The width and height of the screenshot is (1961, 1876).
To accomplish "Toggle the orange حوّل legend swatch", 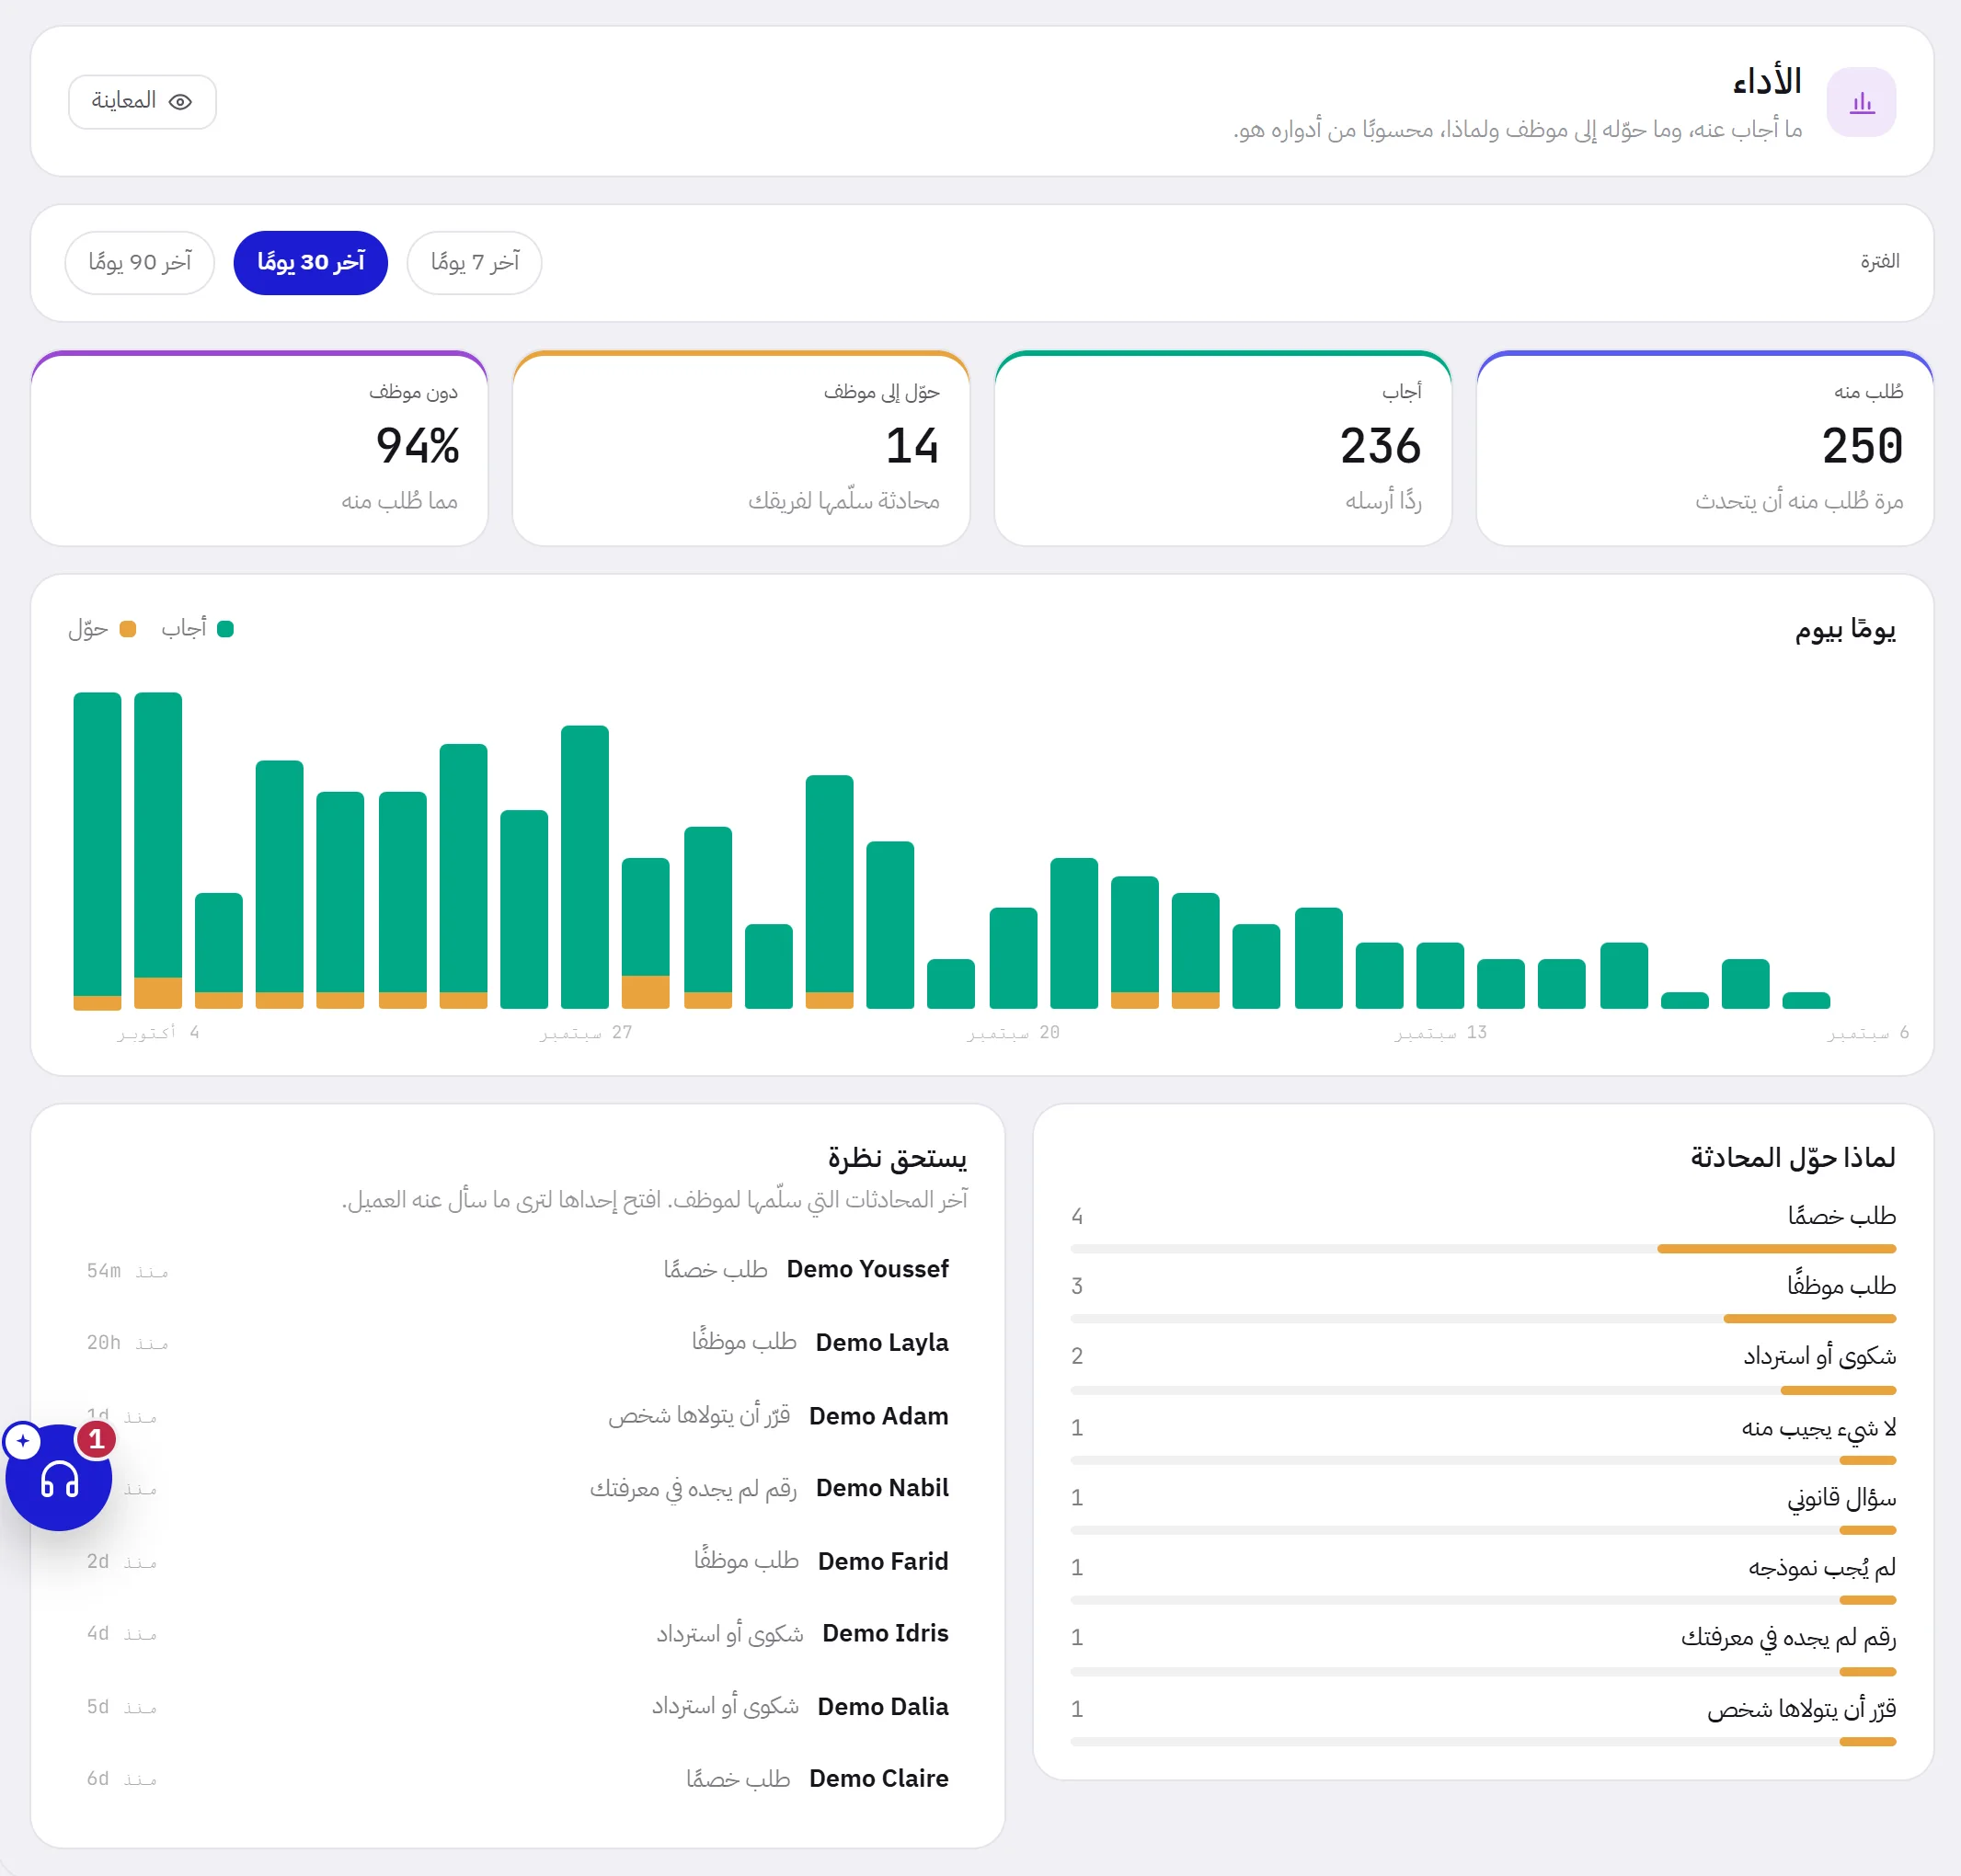I will click(127, 629).
